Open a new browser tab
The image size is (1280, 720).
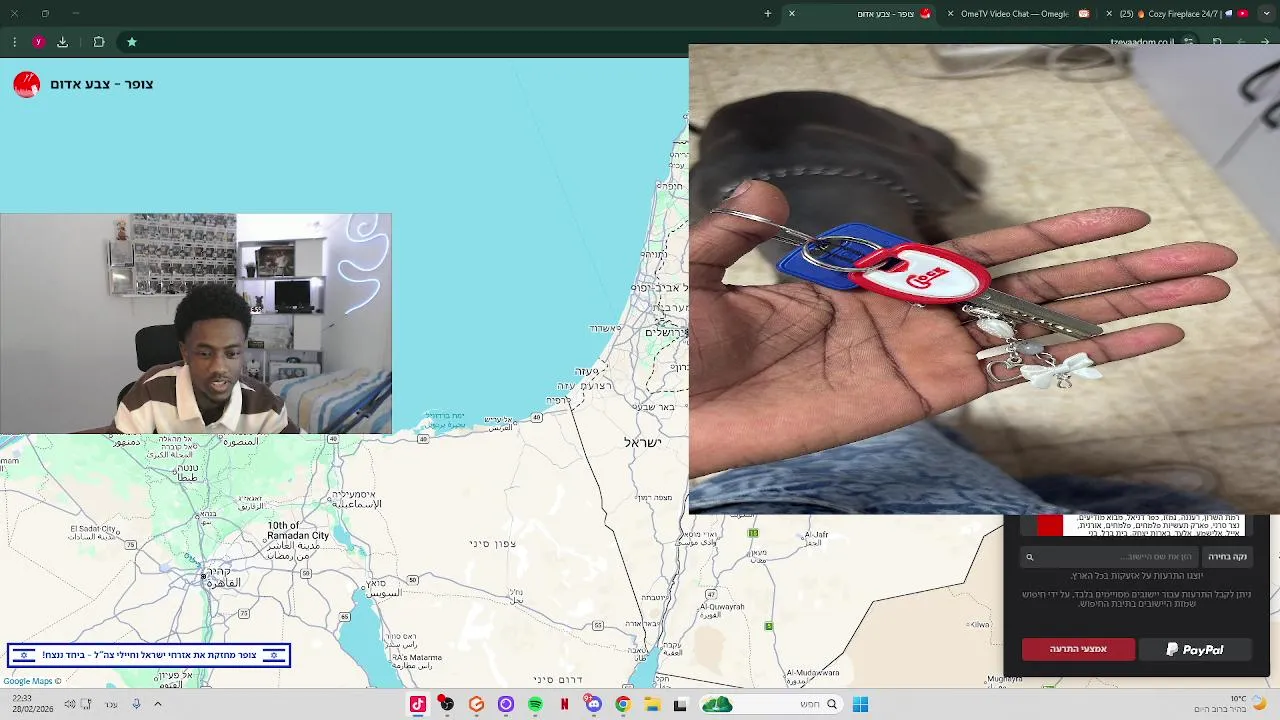768,14
